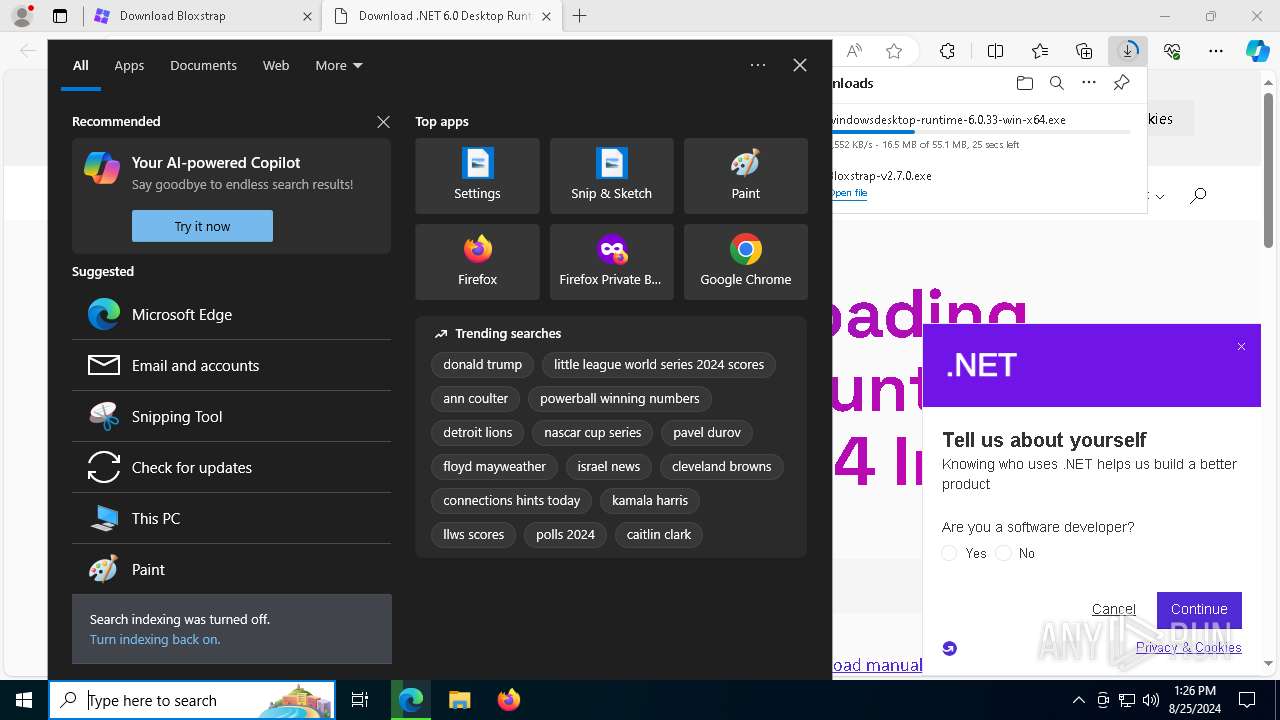
Task: Click Turn indexing back on link
Action: click(155, 639)
